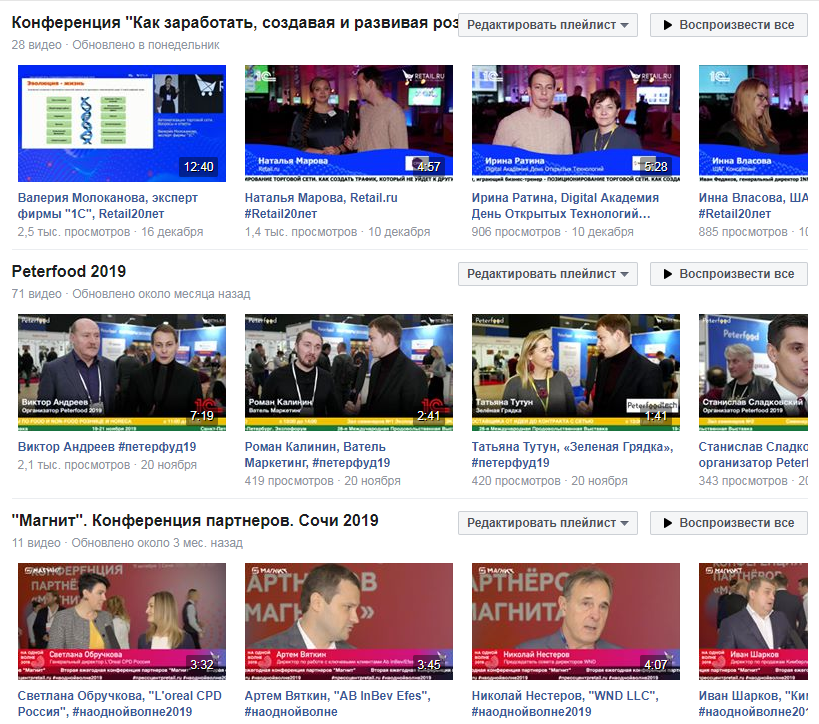Click "419 просмотров · 20 ноября" text
This screenshot has height=724, width=819.
click(323, 481)
